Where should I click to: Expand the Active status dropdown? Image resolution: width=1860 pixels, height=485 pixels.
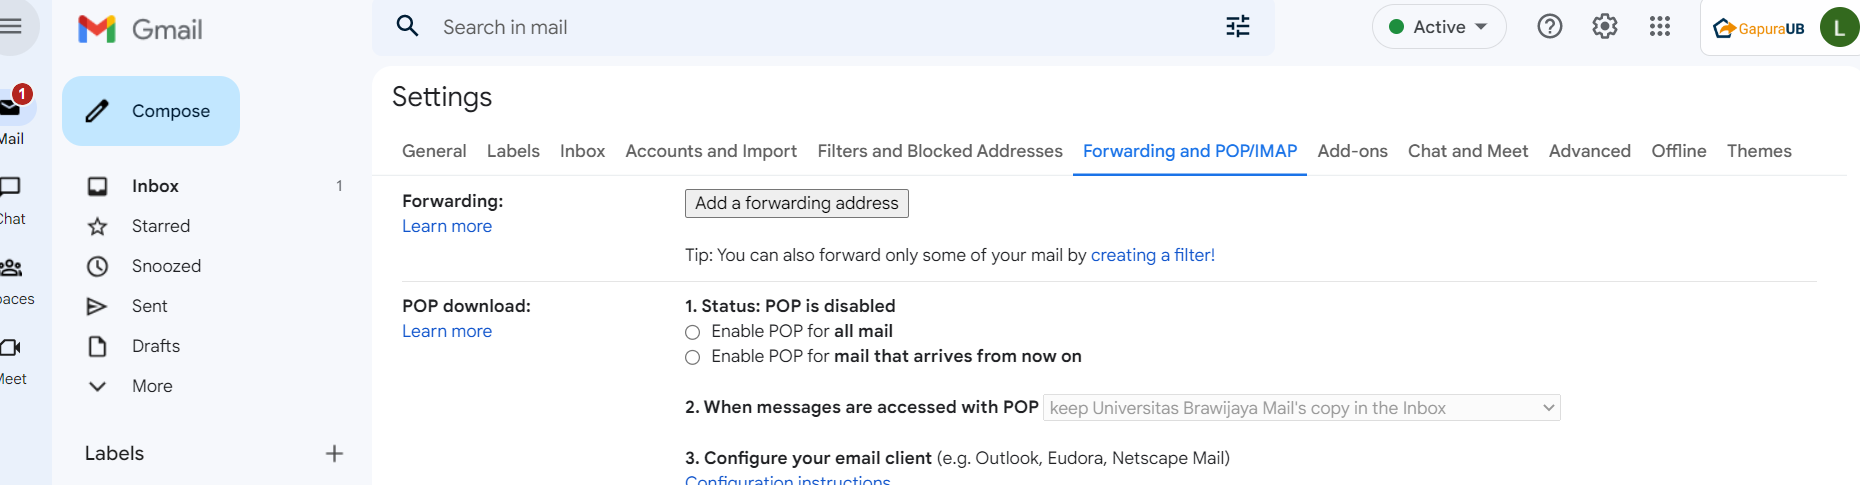click(1439, 27)
